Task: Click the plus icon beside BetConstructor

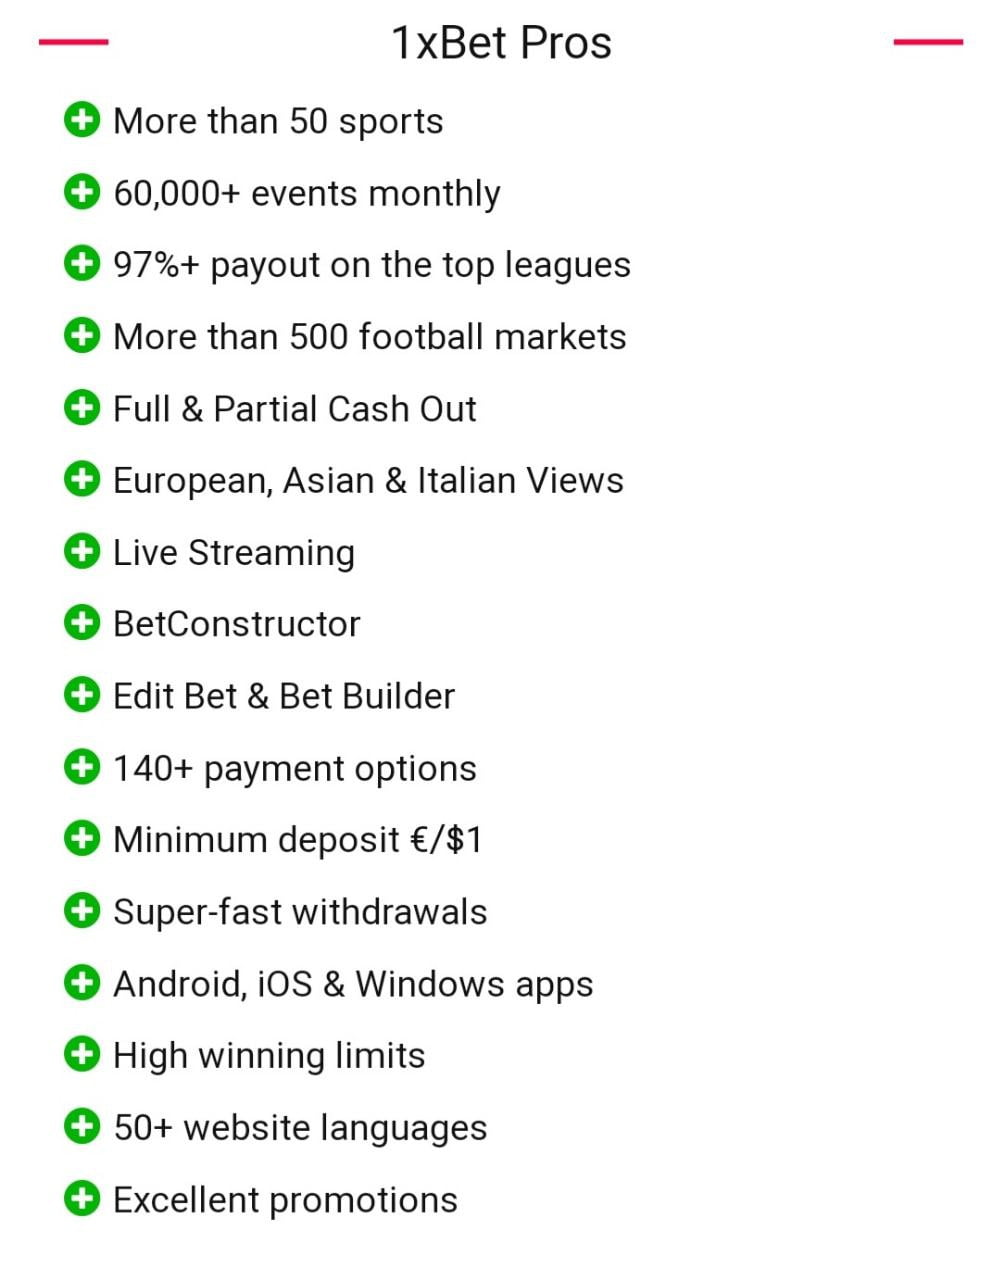Action: pos(81,623)
